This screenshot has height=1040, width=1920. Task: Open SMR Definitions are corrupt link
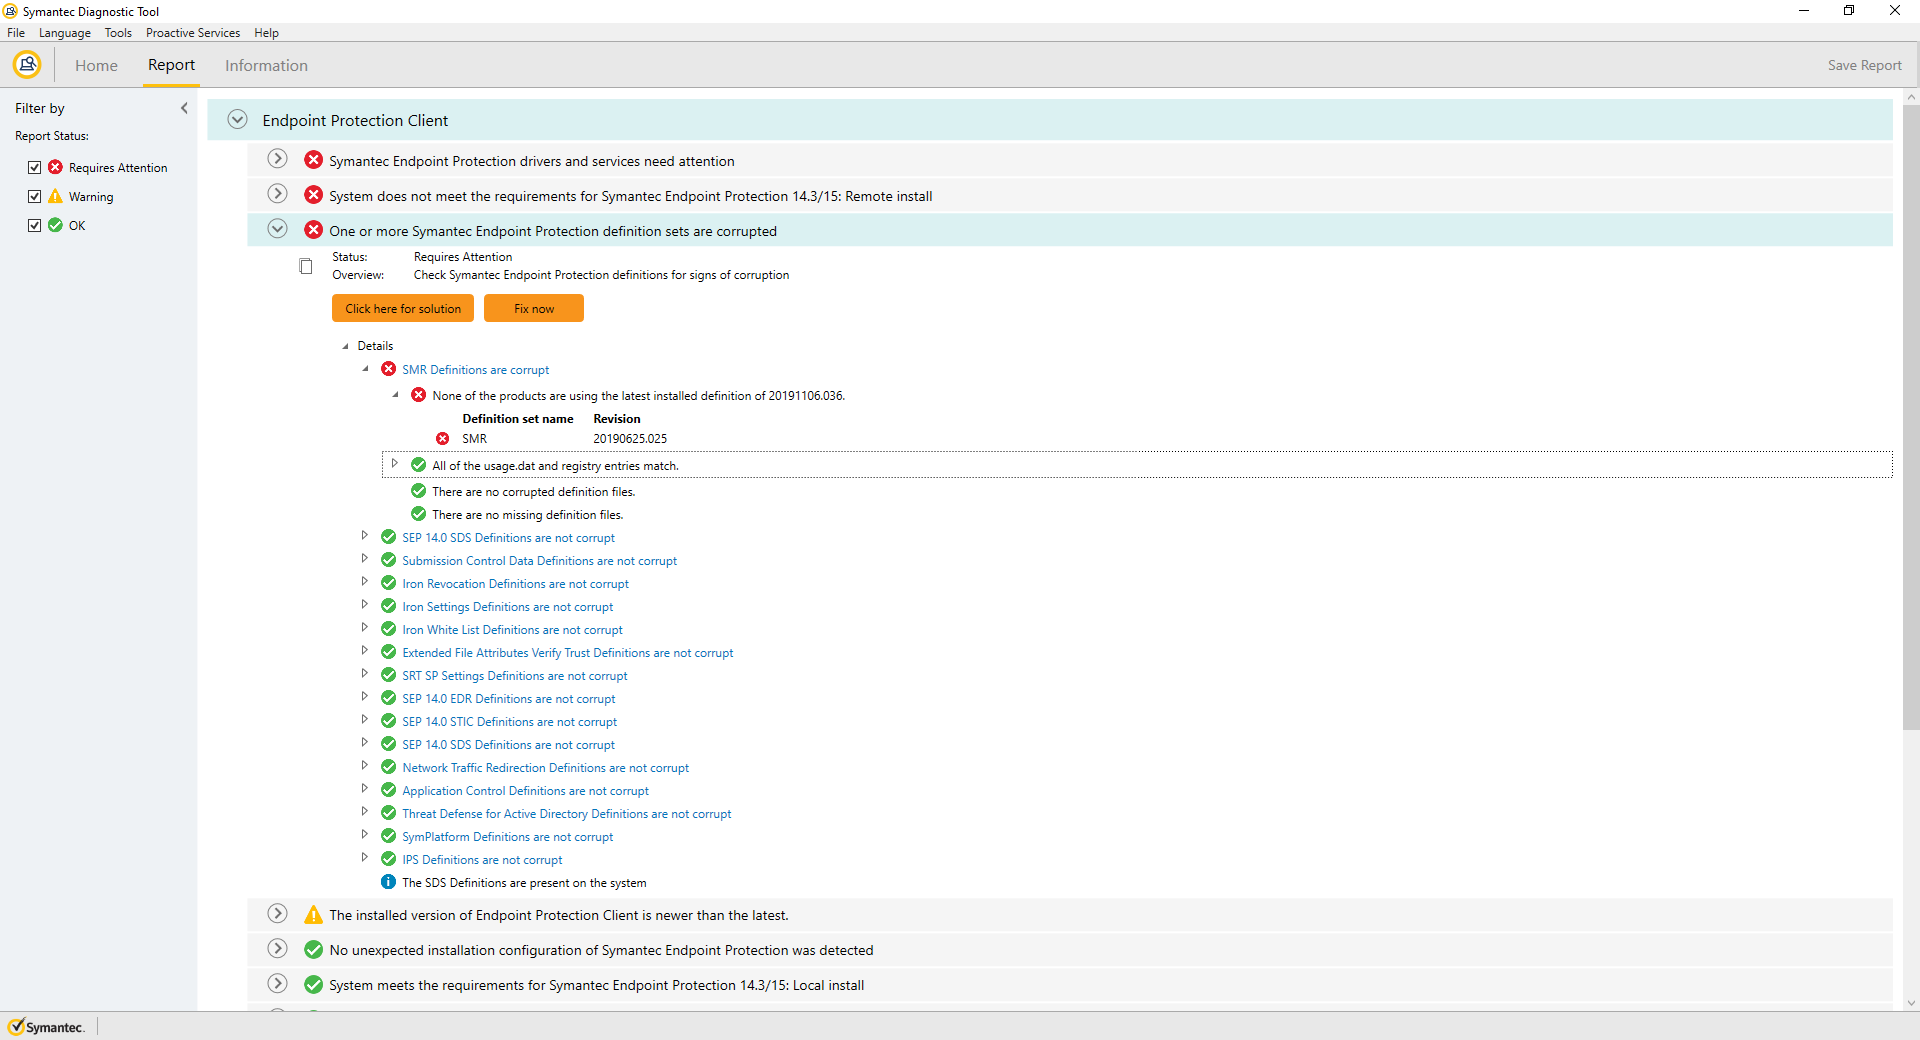(476, 370)
